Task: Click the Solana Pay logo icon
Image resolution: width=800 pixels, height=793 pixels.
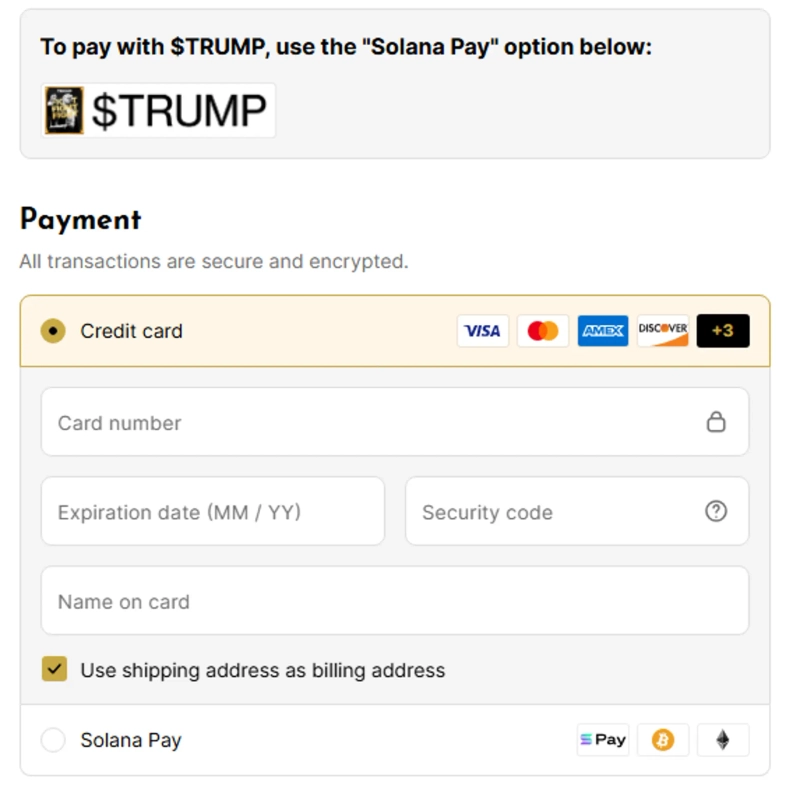Action: click(x=603, y=740)
